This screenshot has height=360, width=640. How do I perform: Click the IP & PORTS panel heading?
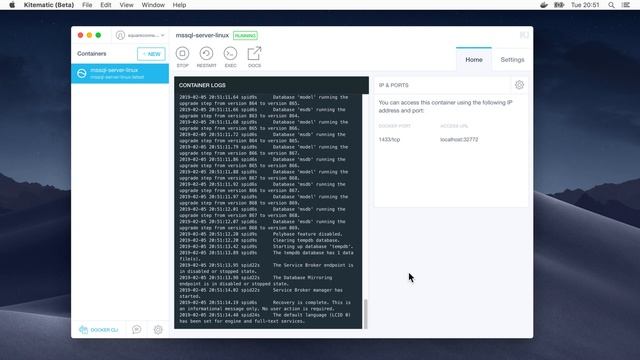(x=393, y=85)
